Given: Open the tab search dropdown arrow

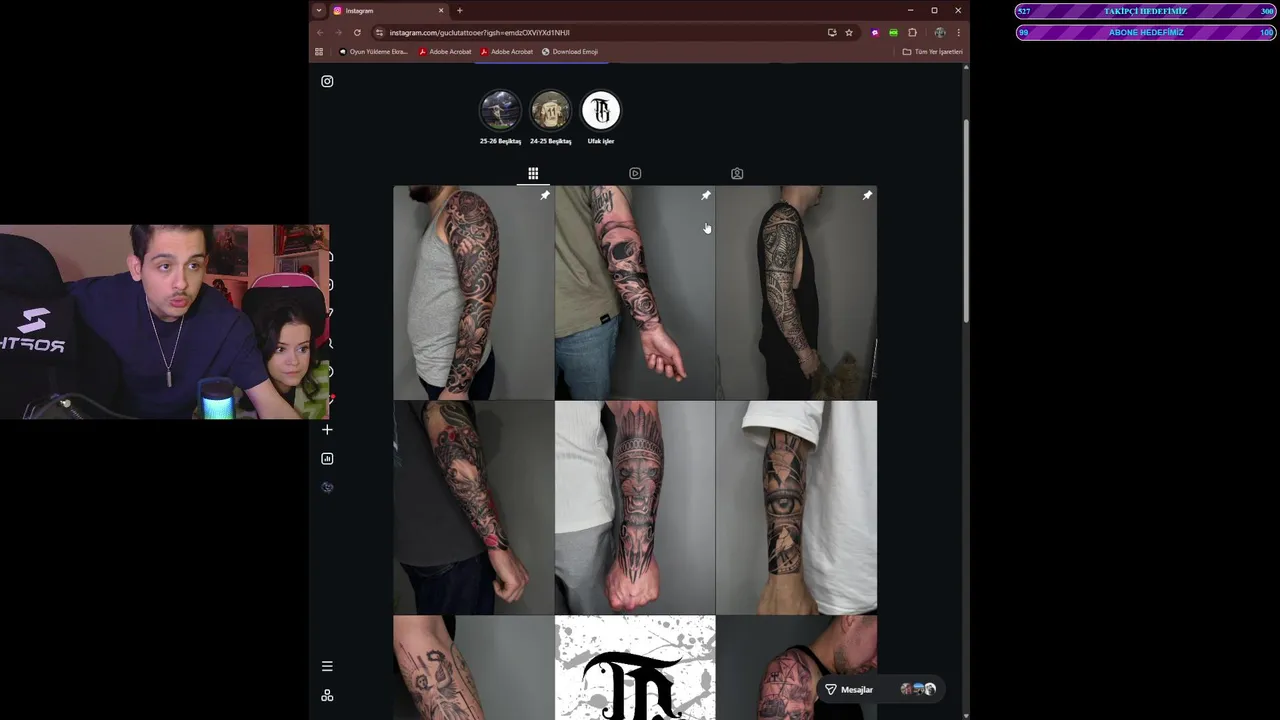Looking at the screenshot, I should tap(319, 11).
